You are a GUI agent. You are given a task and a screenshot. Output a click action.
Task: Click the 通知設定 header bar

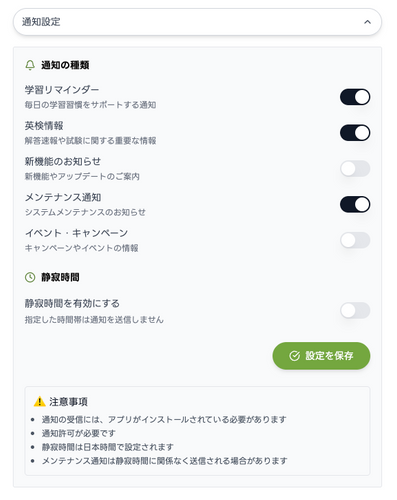[x=197, y=22]
